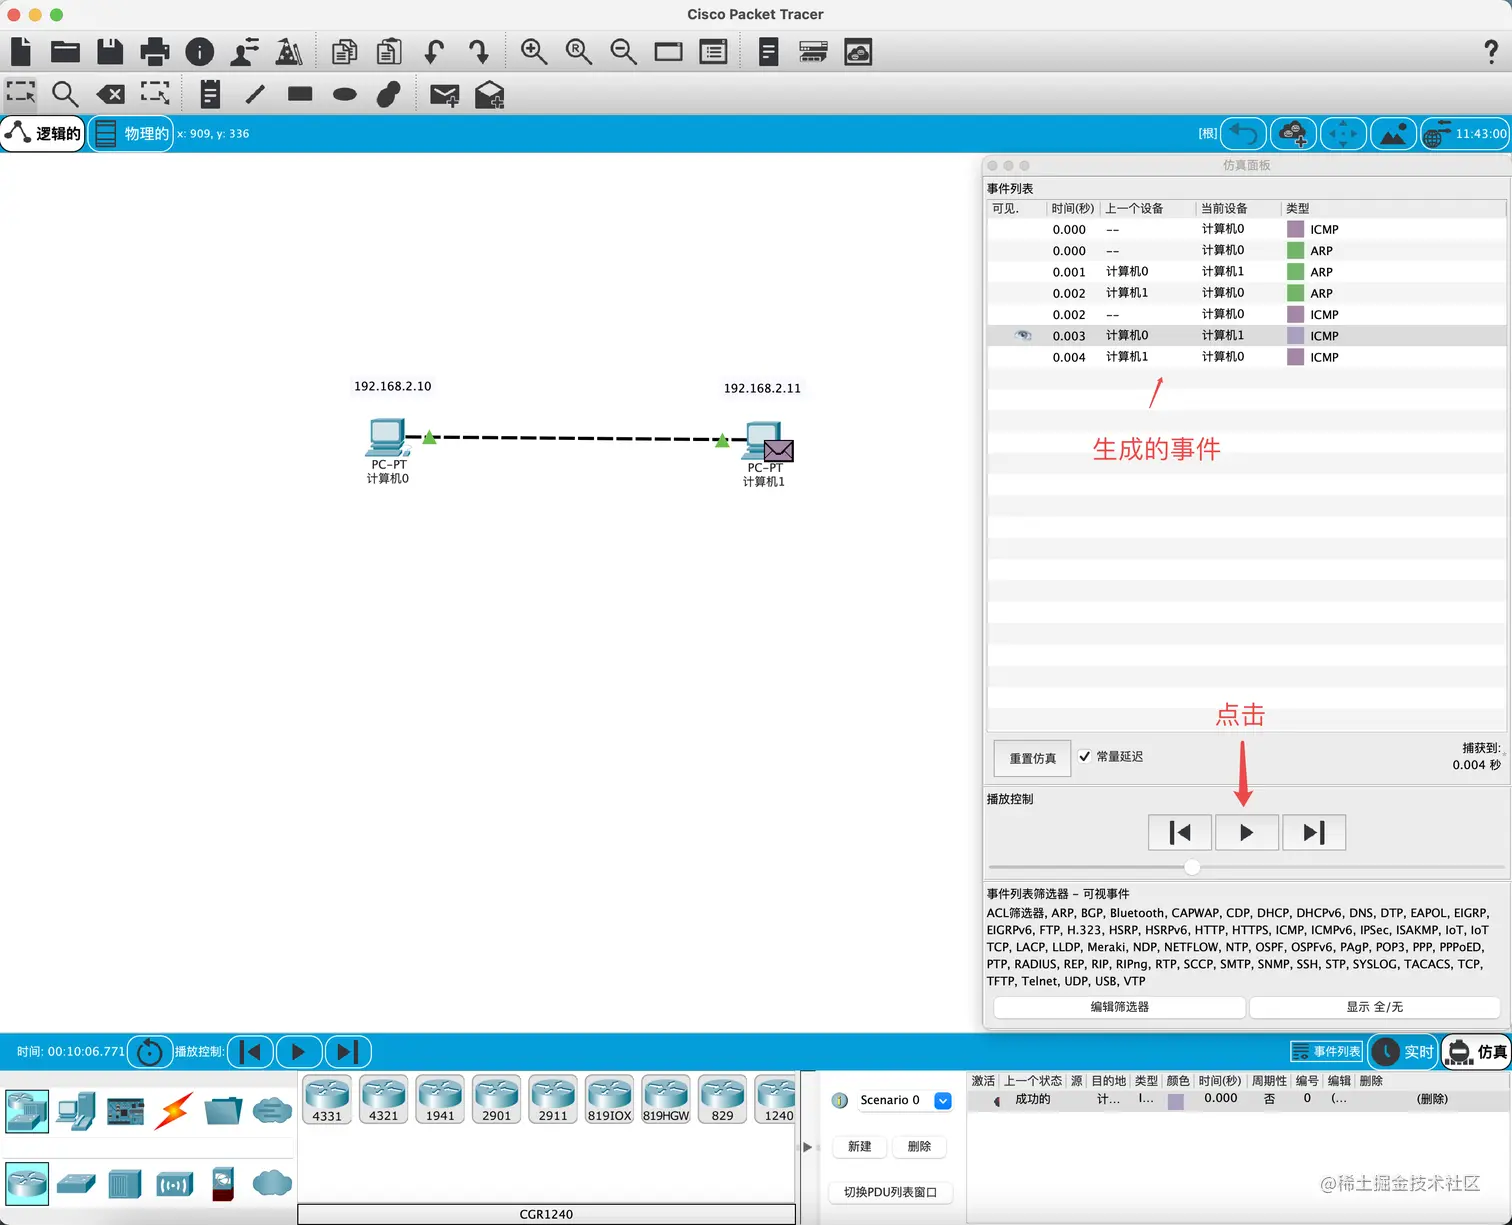Viewport: 1512px width, 1225px height.
Task: Reset zoom level
Action: (x=579, y=51)
